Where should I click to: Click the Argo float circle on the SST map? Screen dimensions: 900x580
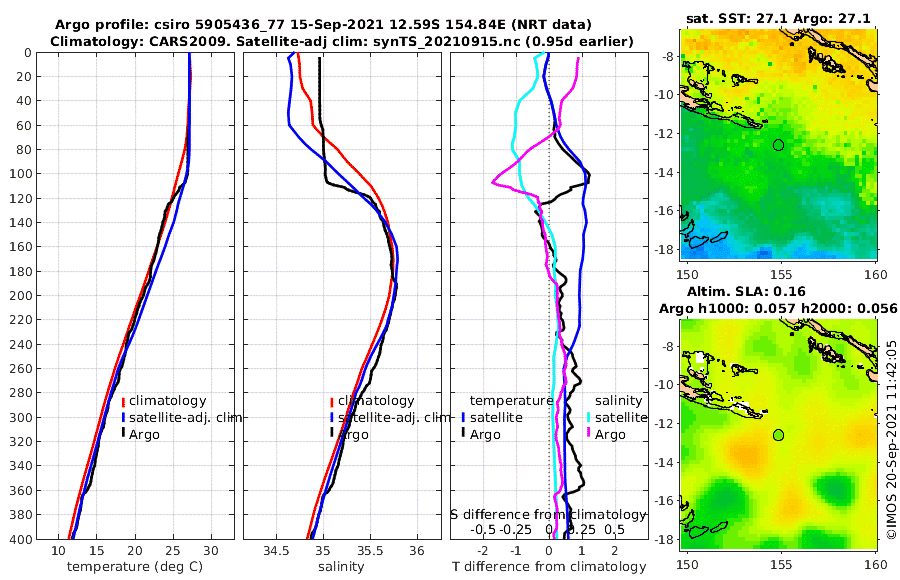point(778,145)
